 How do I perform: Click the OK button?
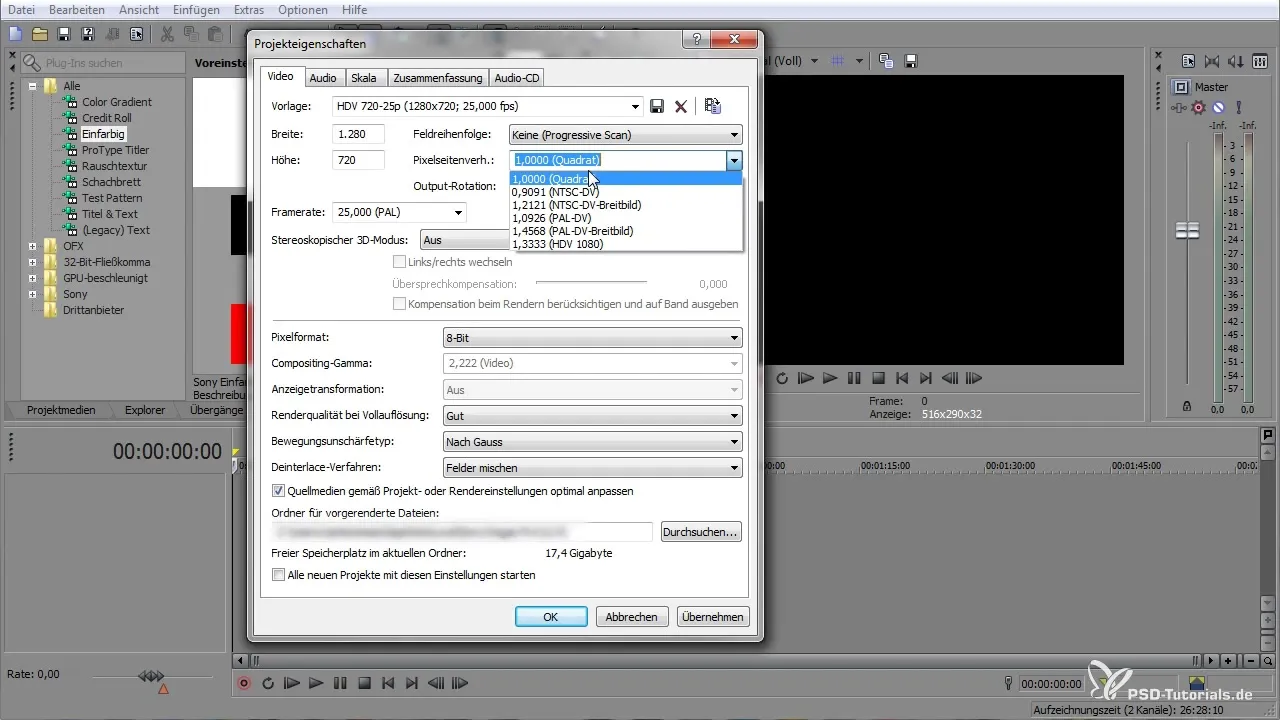551,617
